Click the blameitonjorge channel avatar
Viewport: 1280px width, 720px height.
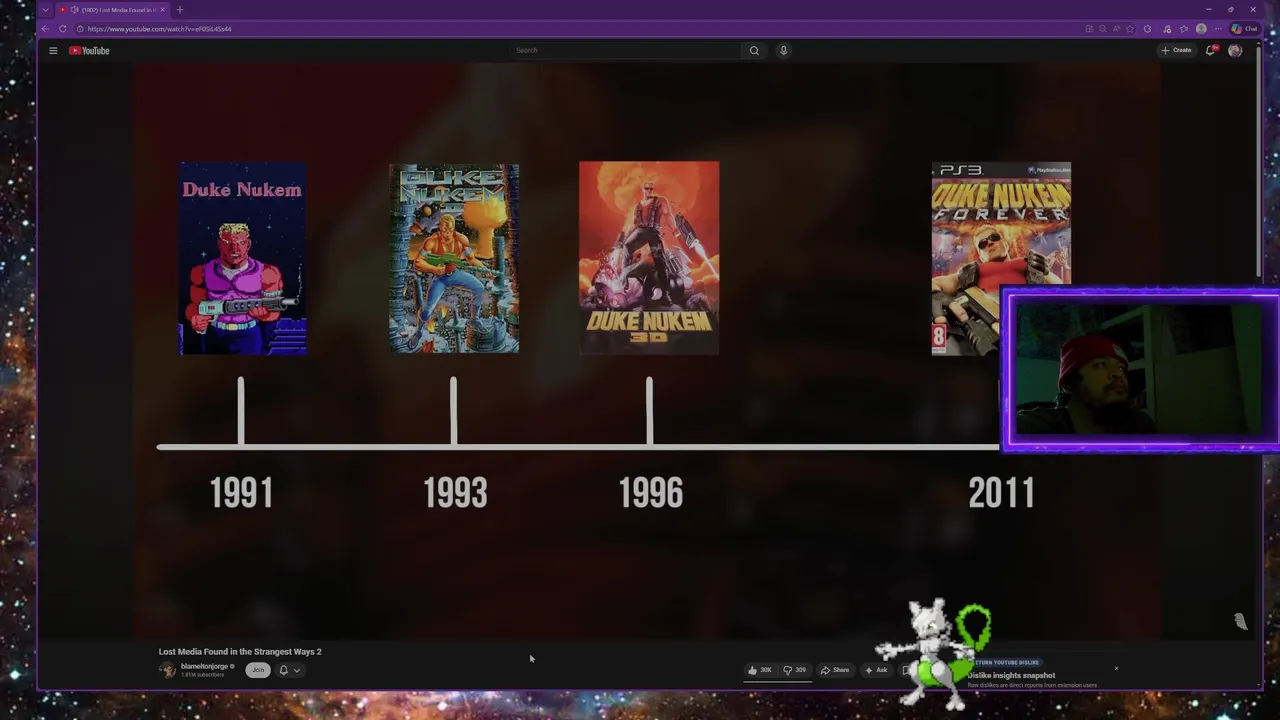click(x=167, y=670)
